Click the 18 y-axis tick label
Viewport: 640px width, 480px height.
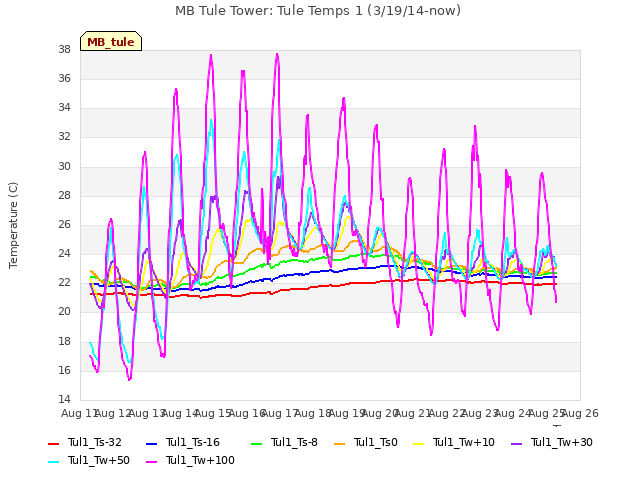[64, 341]
